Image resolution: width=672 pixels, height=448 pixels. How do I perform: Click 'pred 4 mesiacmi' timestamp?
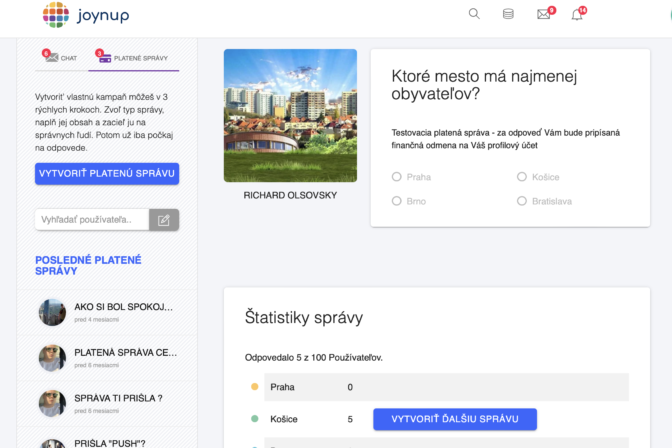pyautogui.click(x=96, y=320)
